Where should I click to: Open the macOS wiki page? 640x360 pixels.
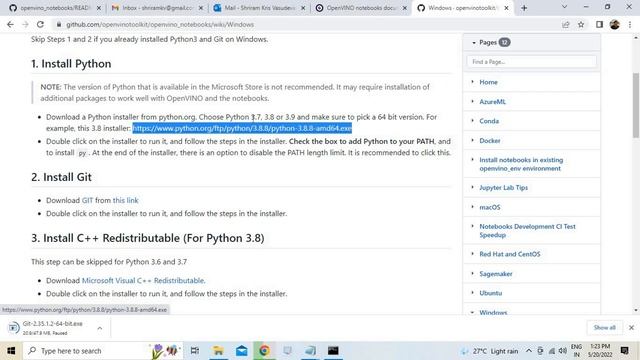pos(490,207)
